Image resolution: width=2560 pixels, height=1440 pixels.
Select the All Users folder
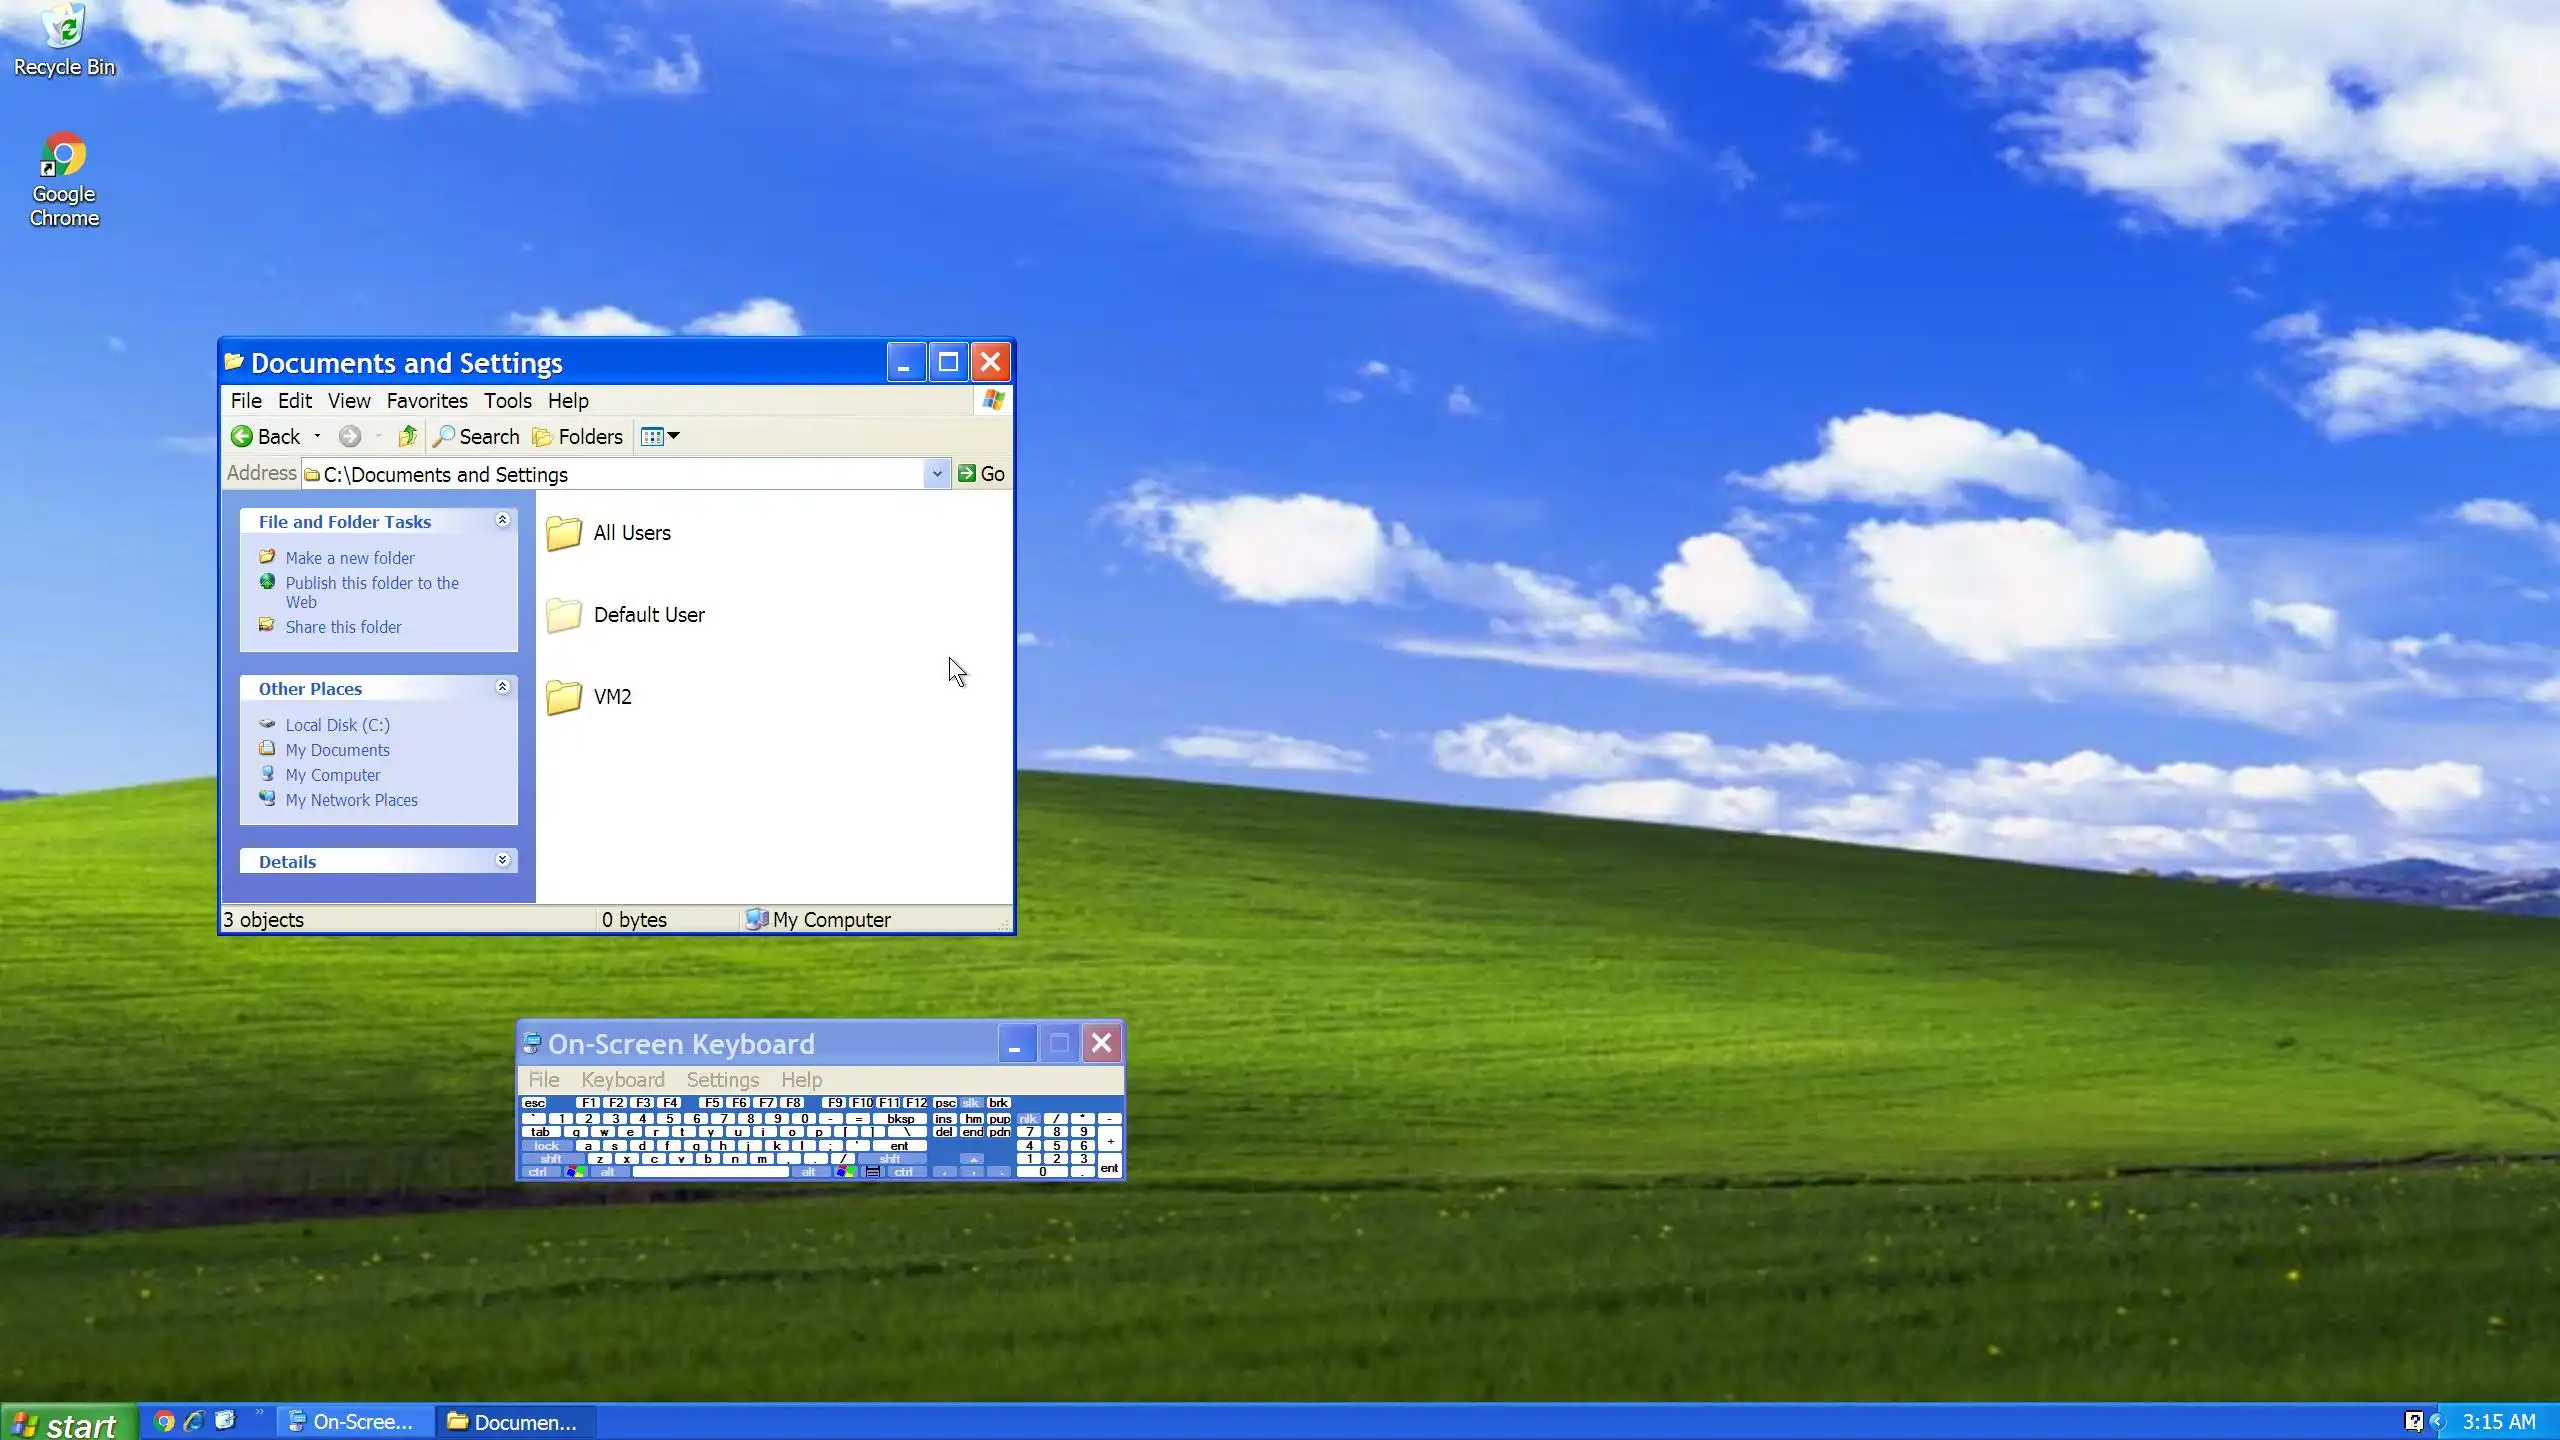pyautogui.click(x=631, y=533)
